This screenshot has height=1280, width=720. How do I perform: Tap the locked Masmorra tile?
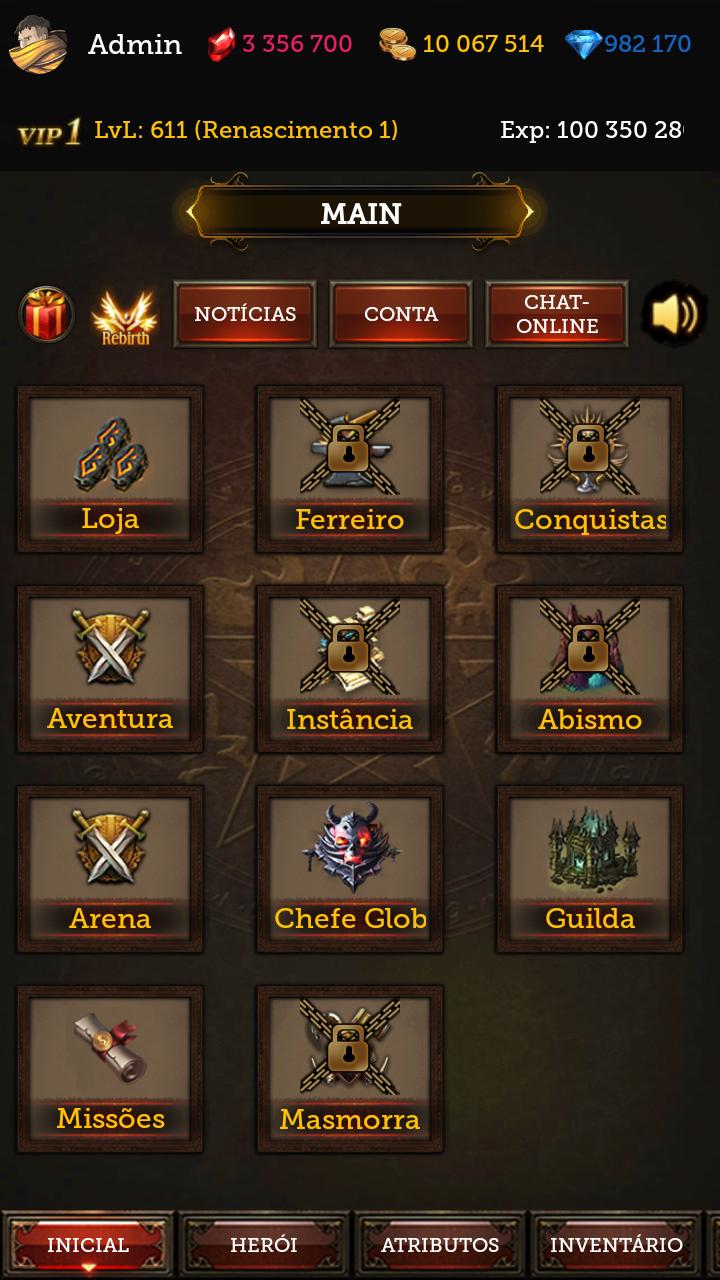tap(350, 1069)
